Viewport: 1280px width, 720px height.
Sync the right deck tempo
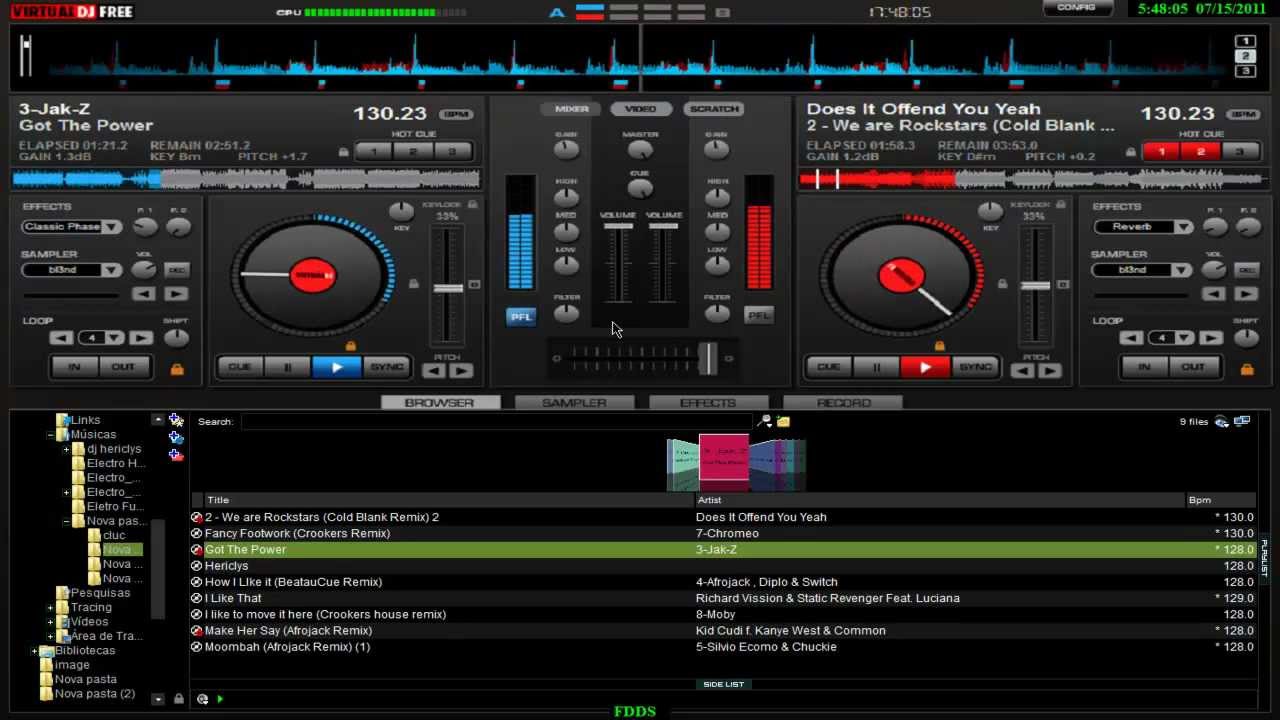(x=976, y=367)
